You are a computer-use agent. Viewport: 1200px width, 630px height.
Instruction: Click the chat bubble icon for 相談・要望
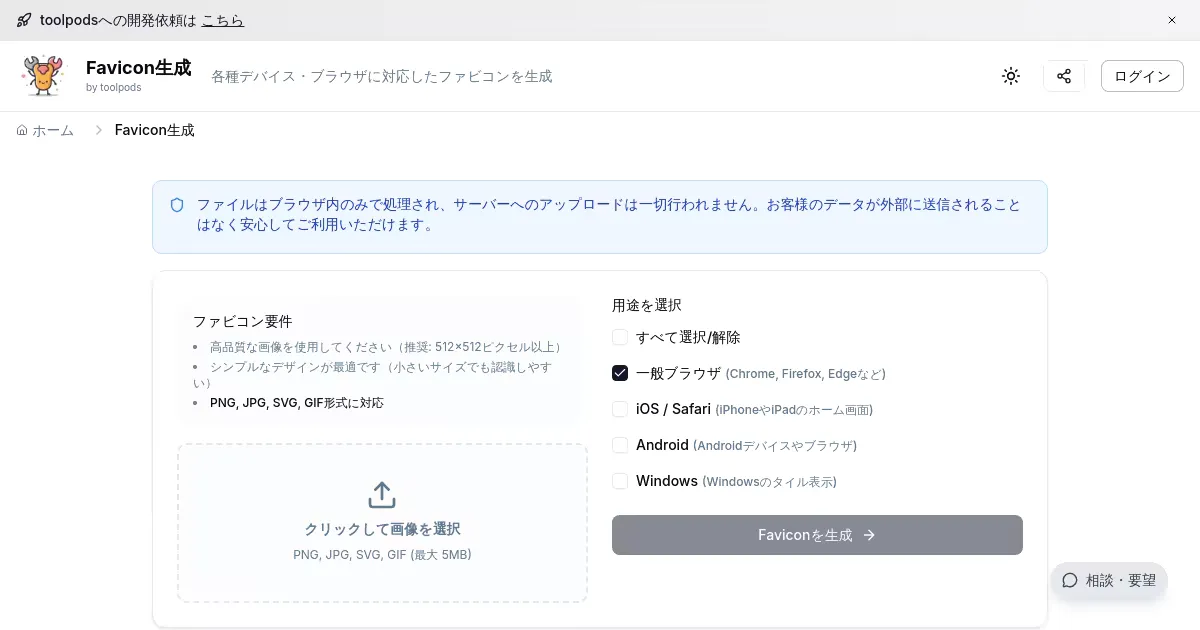pos(1070,580)
